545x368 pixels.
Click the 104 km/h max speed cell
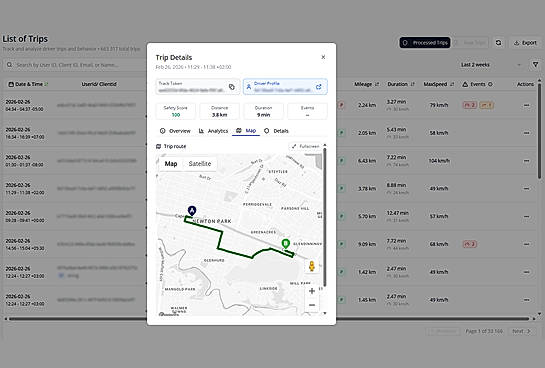click(439, 161)
